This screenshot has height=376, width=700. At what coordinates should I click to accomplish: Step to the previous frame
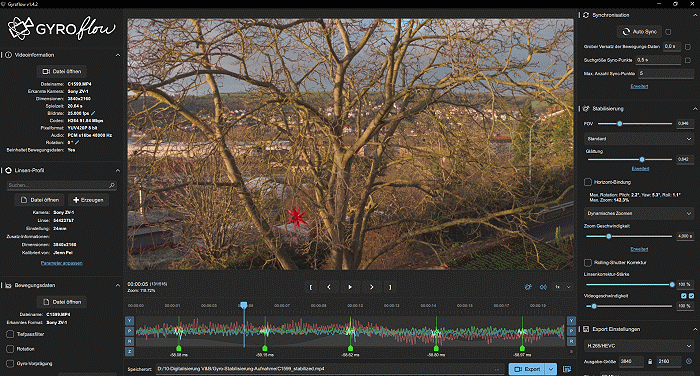pos(329,287)
